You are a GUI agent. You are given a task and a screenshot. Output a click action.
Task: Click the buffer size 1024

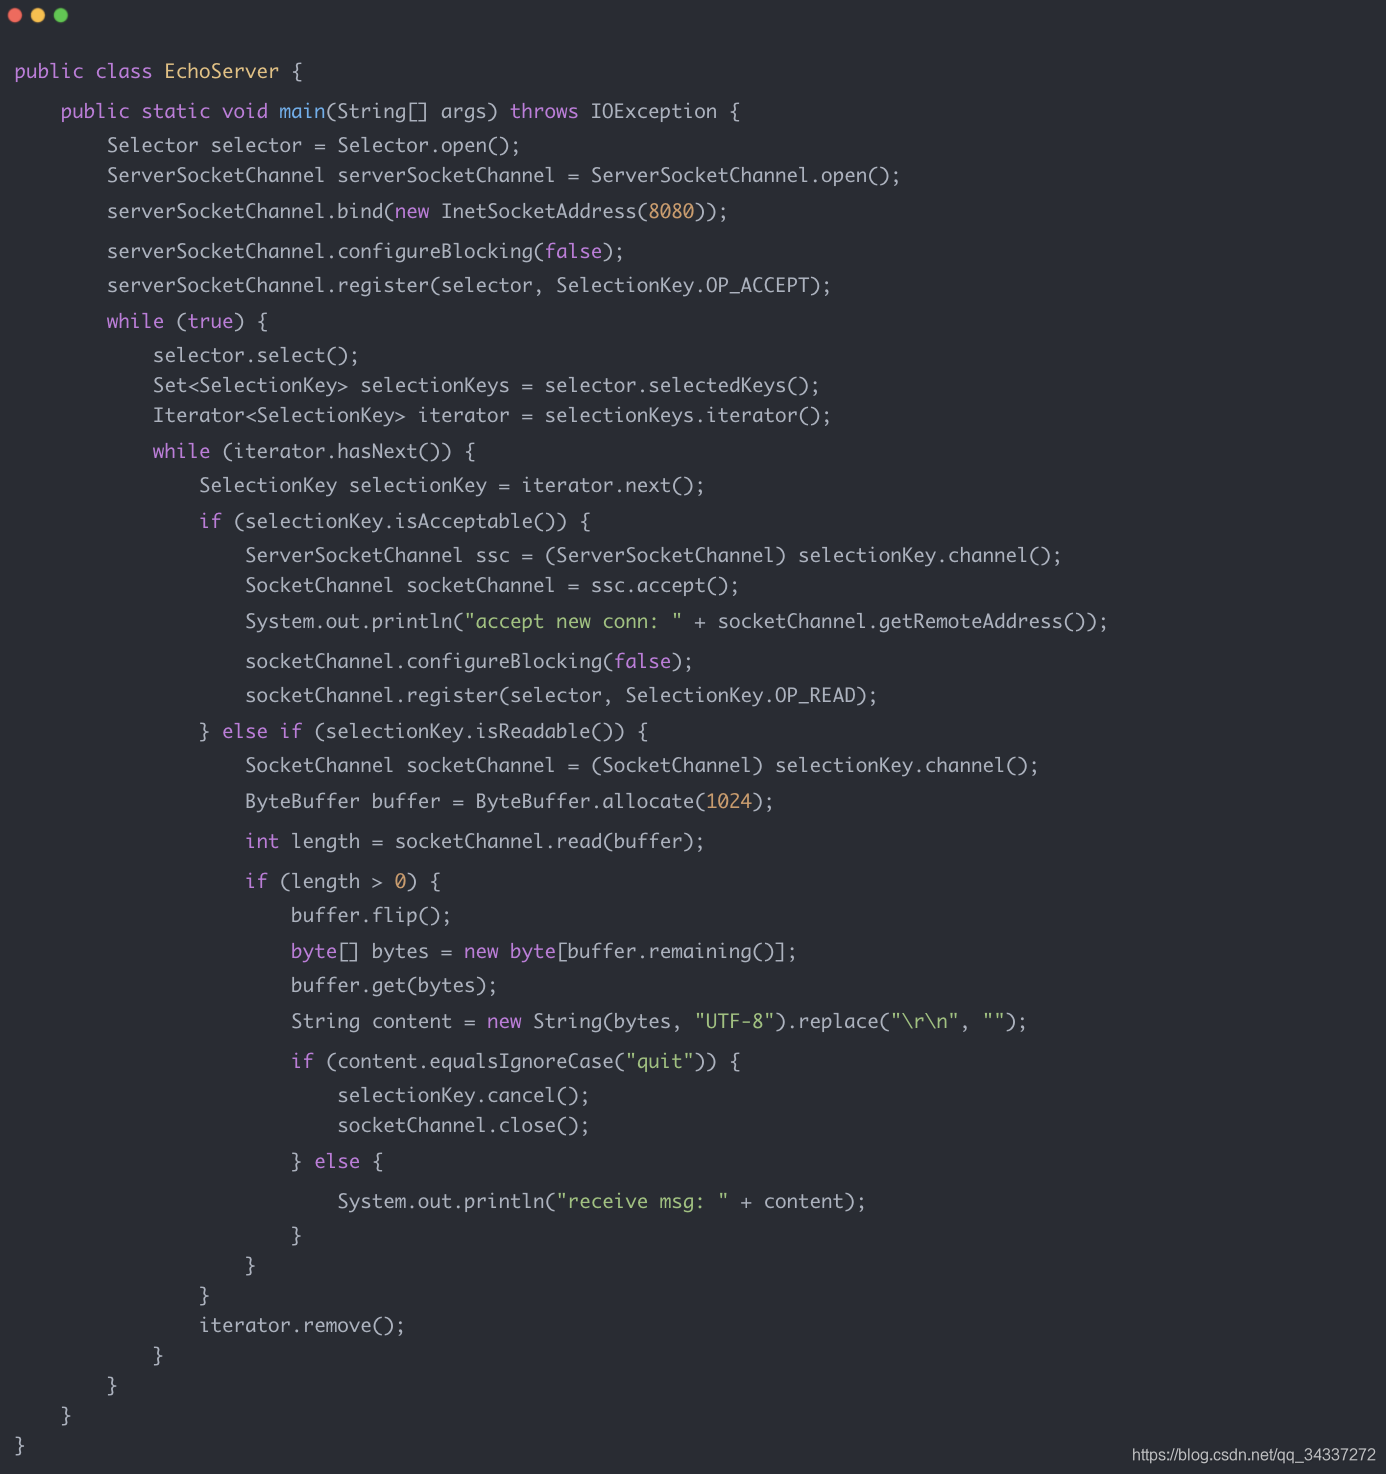(x=729, y=801)
